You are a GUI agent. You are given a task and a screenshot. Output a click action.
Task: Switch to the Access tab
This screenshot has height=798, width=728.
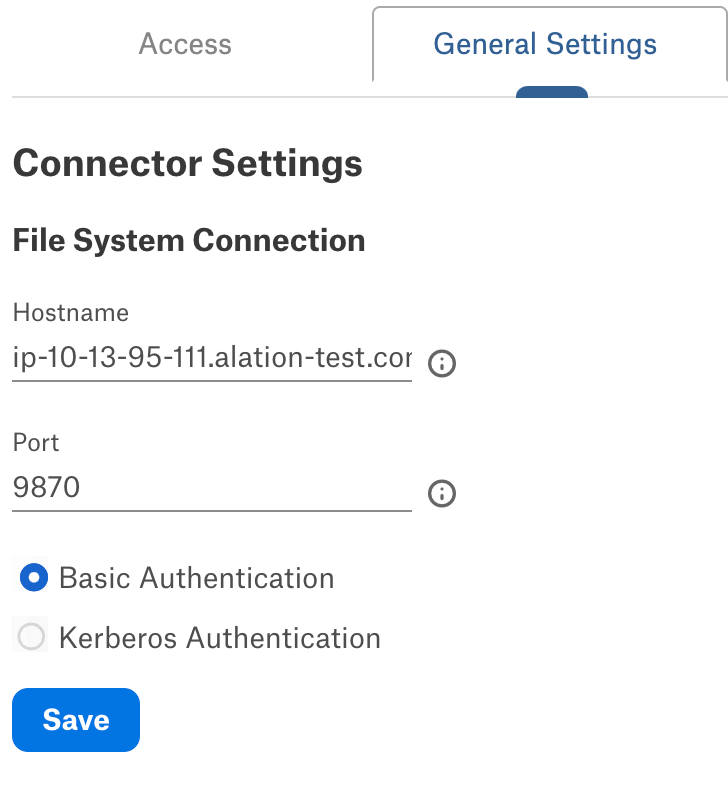[185, 44]
